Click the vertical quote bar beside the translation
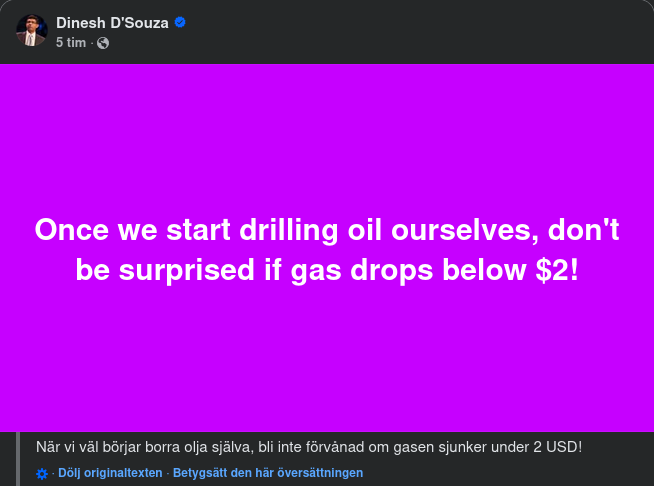This screenshot has height=486, width=654. coord(18,458)
